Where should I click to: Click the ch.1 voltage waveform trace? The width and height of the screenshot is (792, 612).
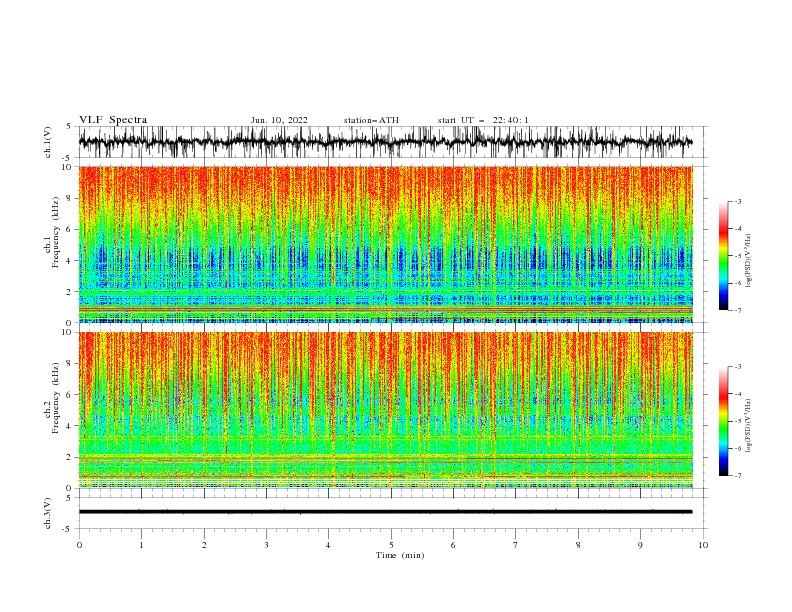click(385, 142)
